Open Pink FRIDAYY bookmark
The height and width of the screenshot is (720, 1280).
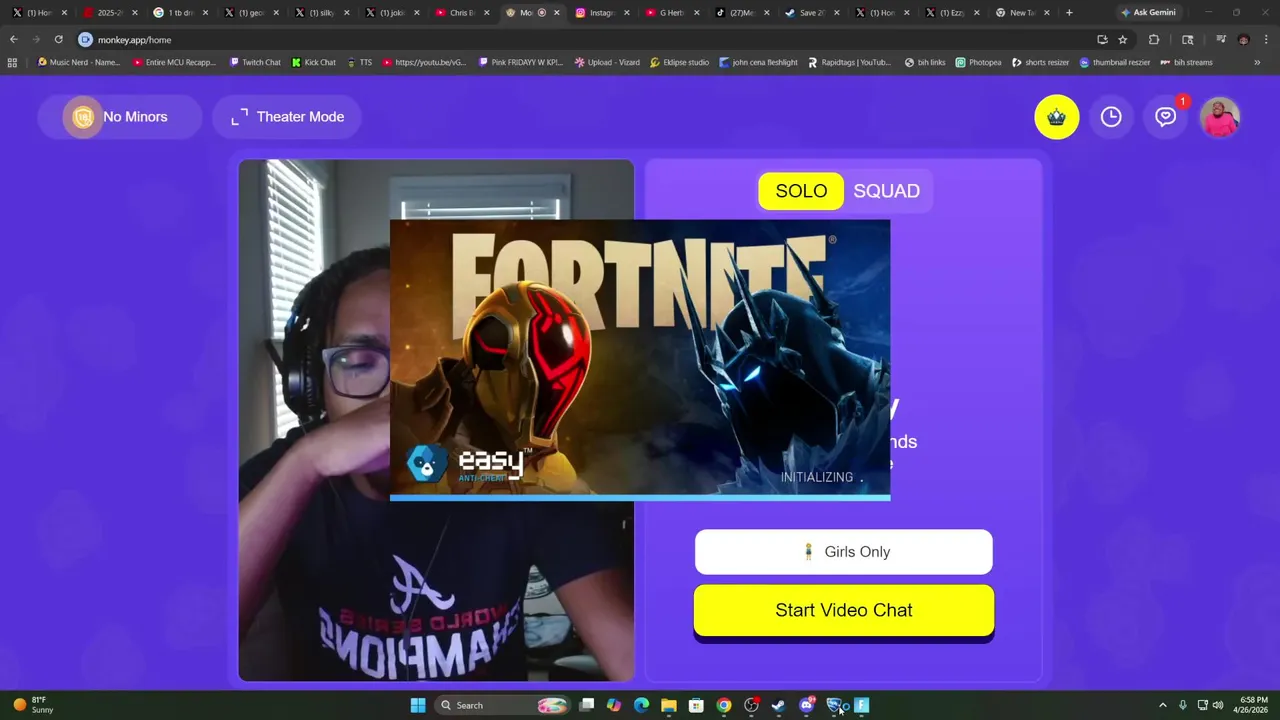pyautogui.click(x=521, y=62)
